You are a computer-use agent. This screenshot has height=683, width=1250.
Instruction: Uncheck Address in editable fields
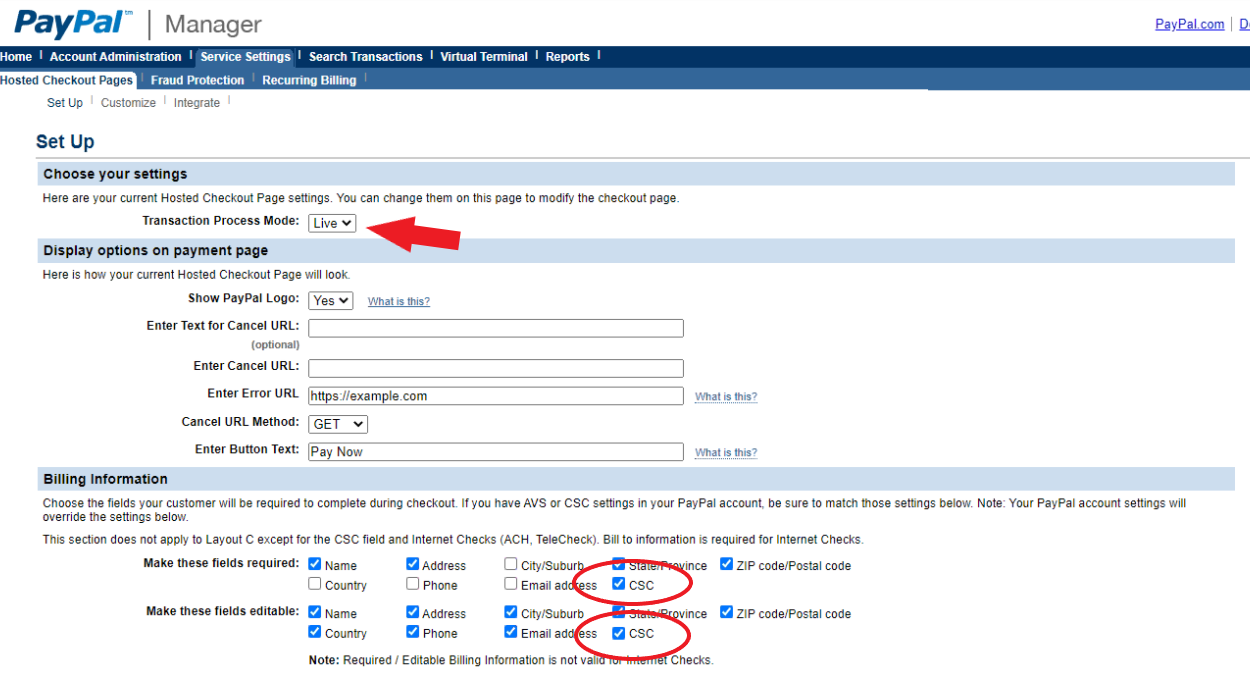point(413,612)
